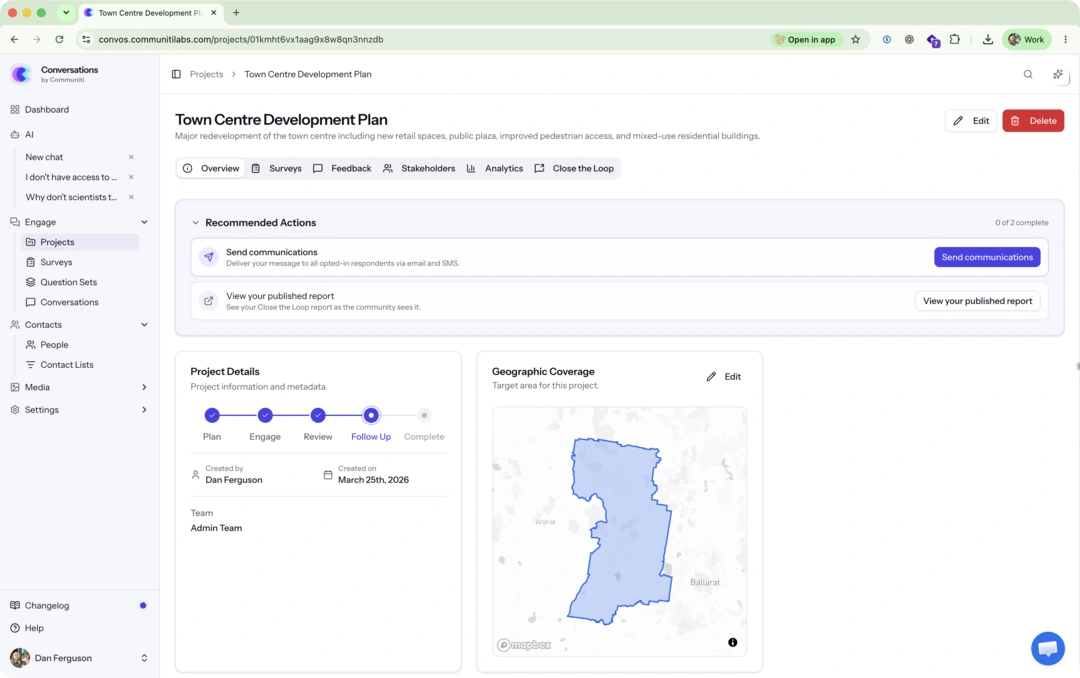The width and height of the screenshot is (1080, 678).
Task: Switch to the Stakeholders tab
Action: click(x=419, y=168)
